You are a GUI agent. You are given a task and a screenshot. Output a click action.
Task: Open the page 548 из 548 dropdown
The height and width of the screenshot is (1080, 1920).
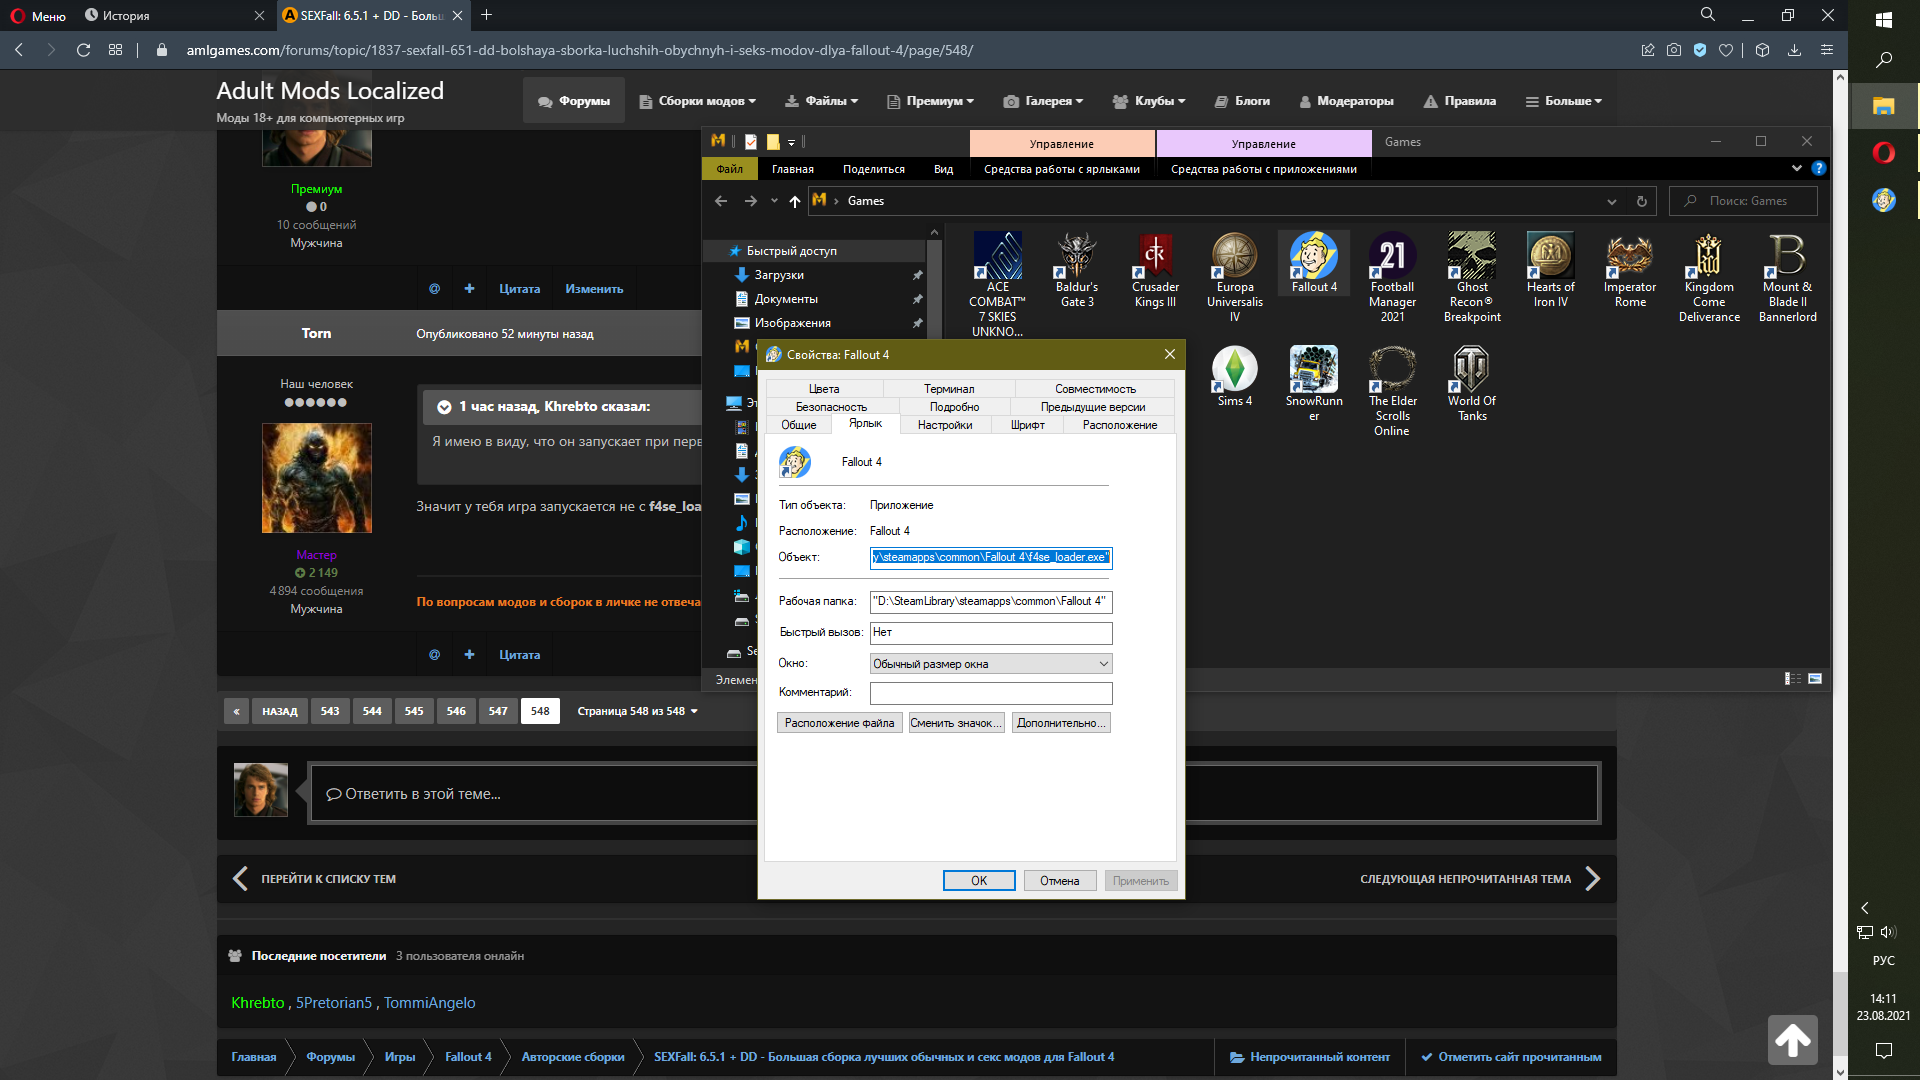coord(637,711)
